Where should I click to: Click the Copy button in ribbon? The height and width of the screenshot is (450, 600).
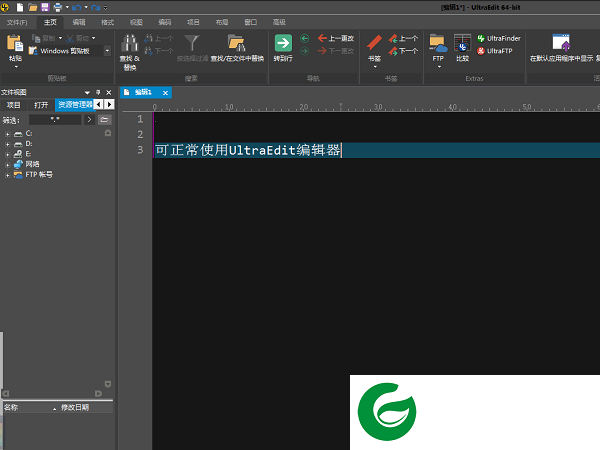(44, 38)
